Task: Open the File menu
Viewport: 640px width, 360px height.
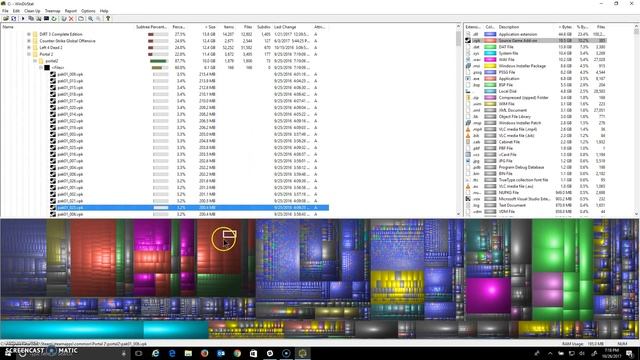Action: pyautogui.click(x=5, y=11)
